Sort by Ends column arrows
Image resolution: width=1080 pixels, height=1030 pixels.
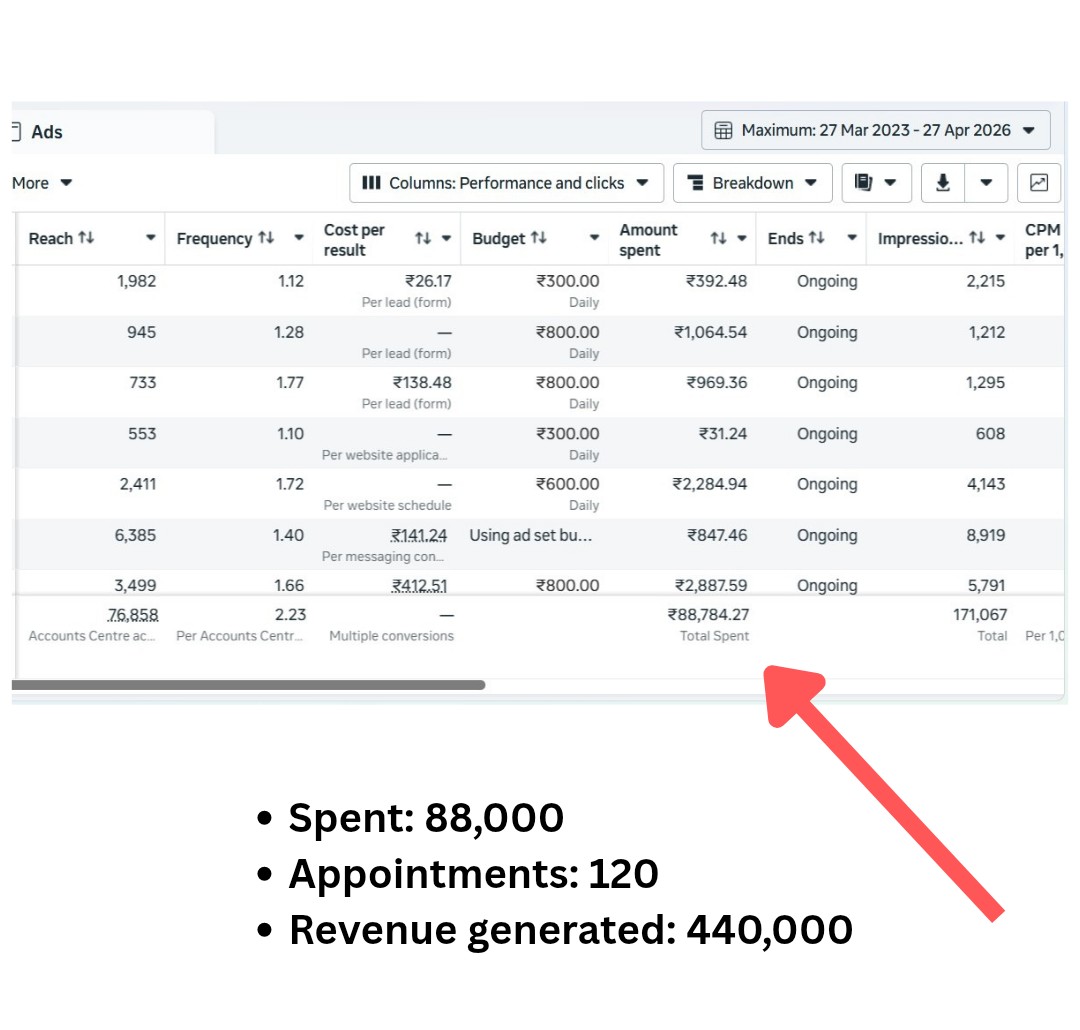[817, 238]
